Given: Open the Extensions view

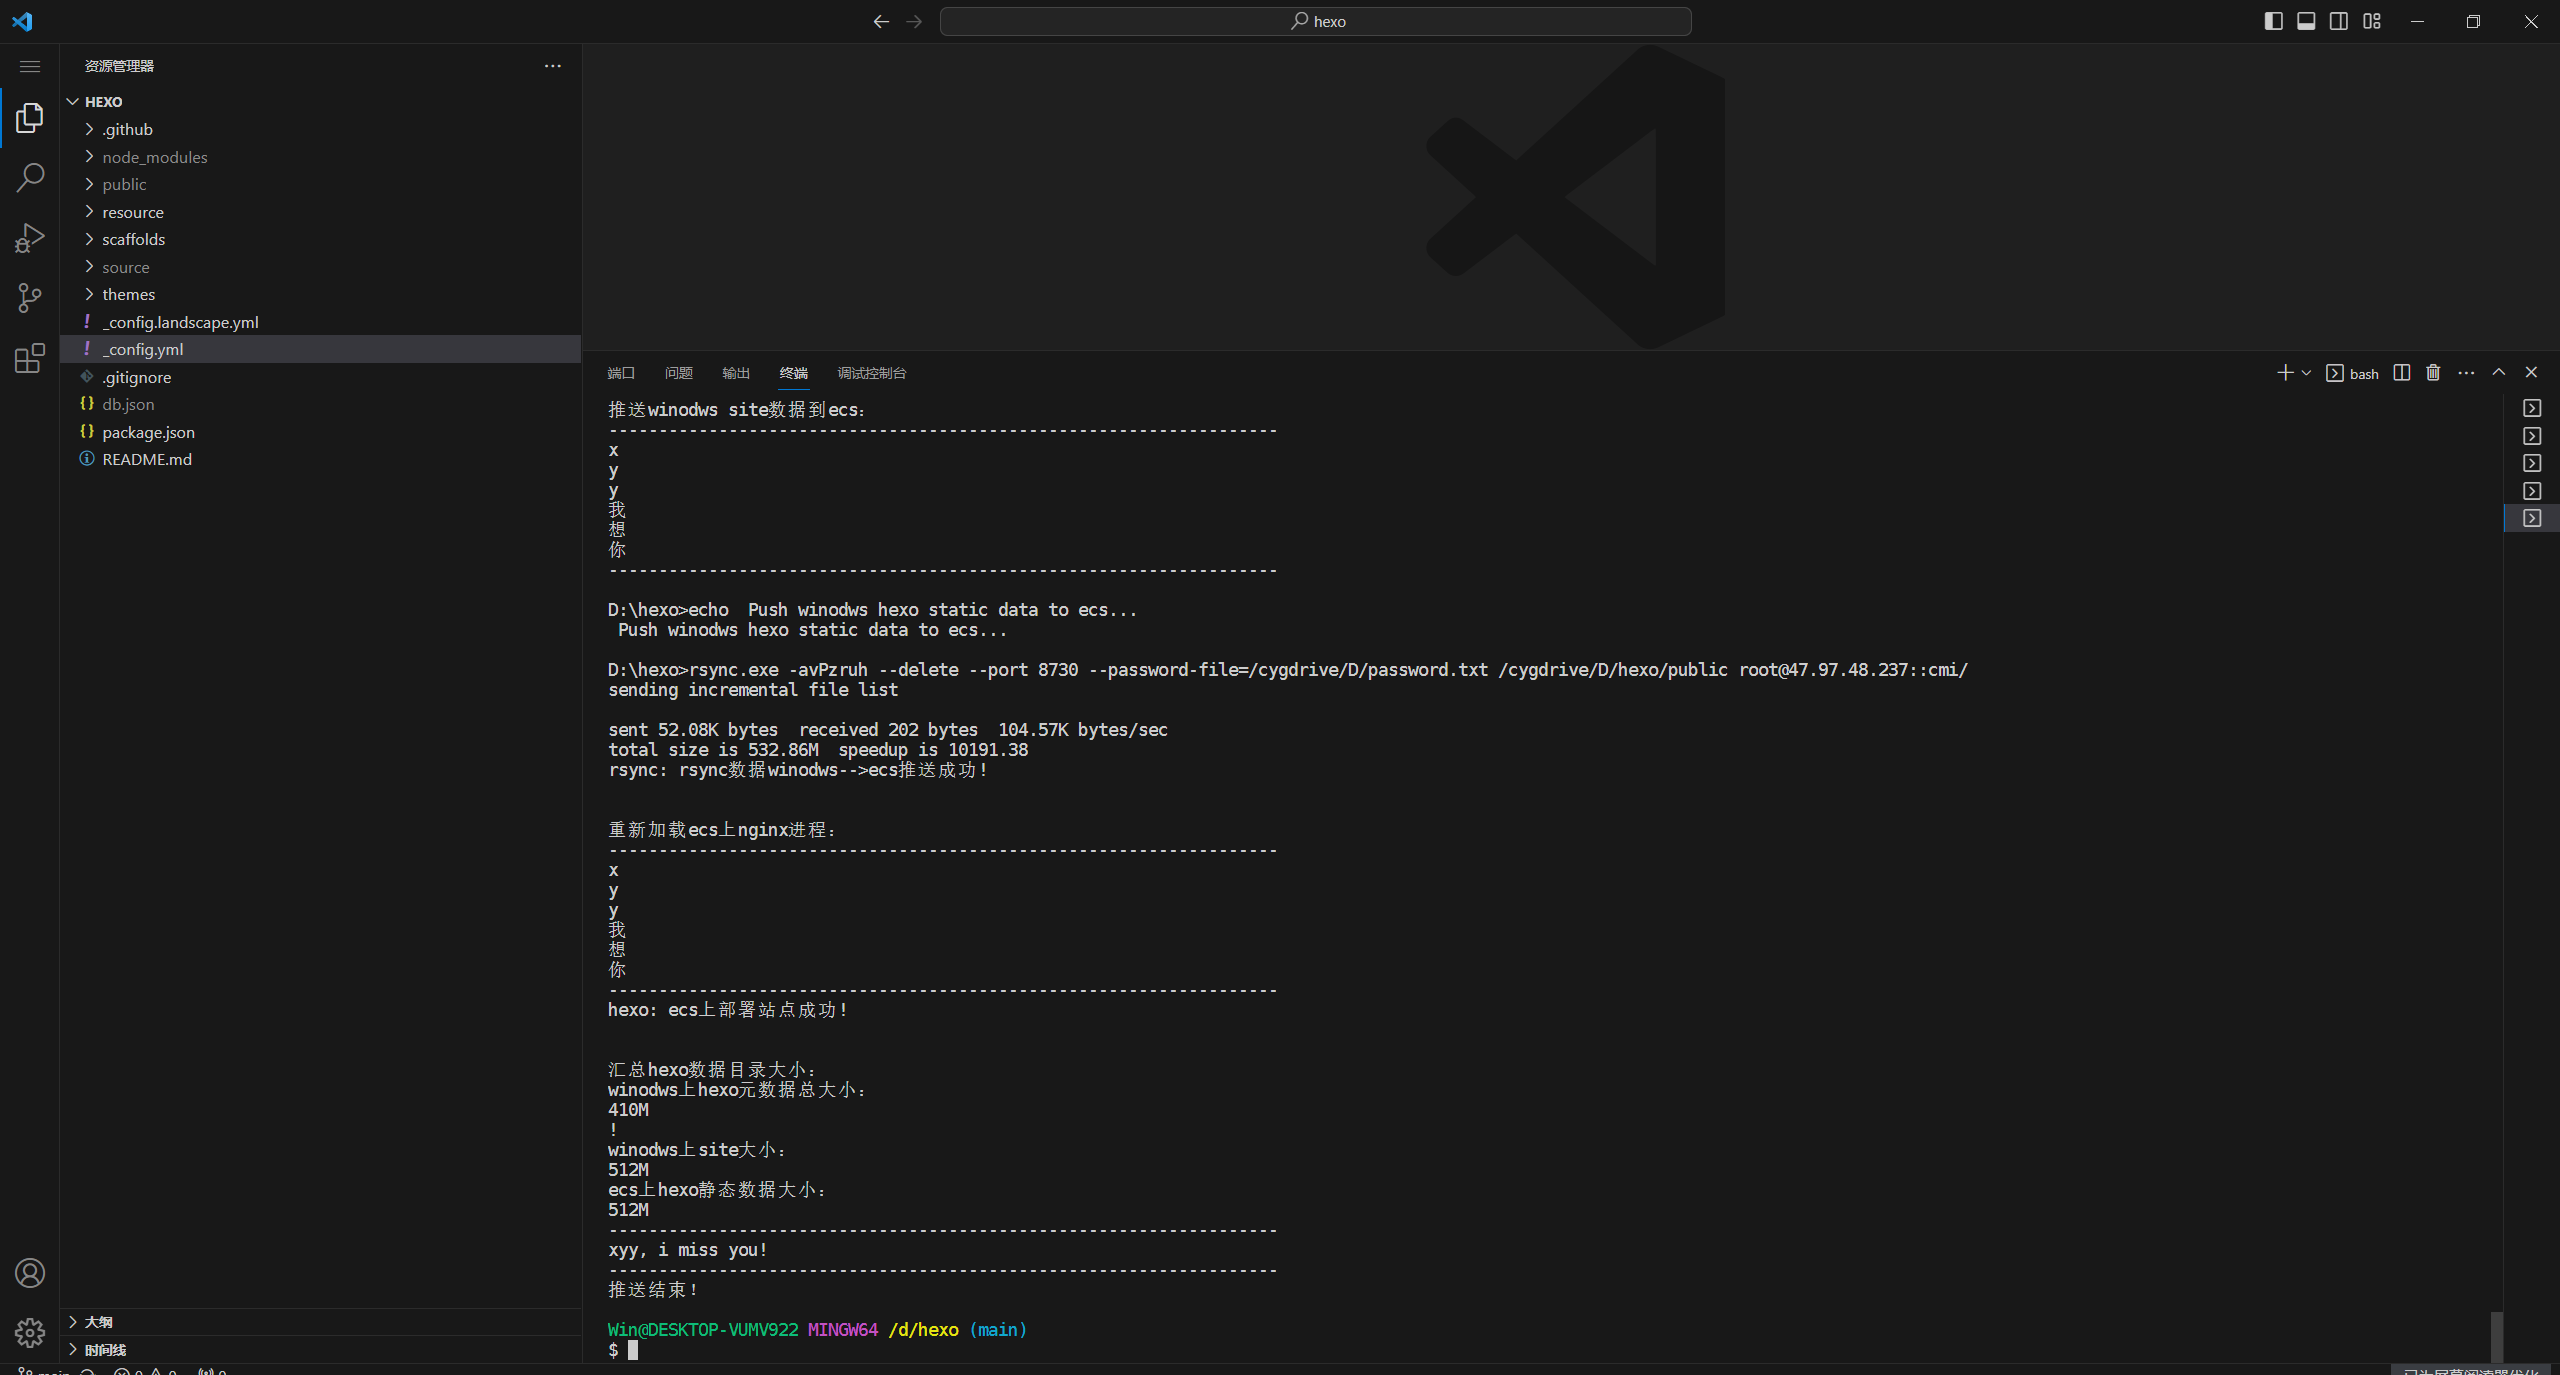Looking at the screenshot, I should click(30, 358).
